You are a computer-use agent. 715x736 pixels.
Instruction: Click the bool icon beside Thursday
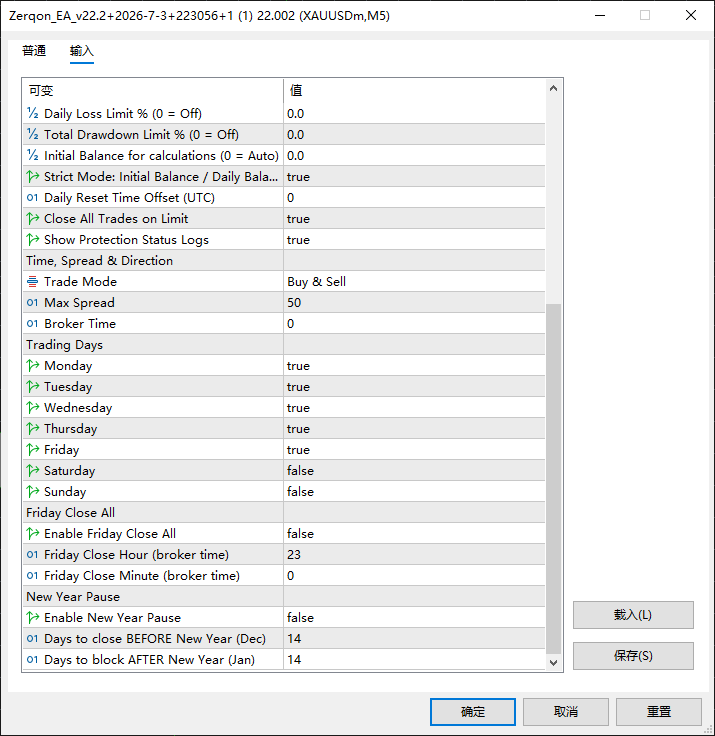pyautogui.click(x=32, y=429)
